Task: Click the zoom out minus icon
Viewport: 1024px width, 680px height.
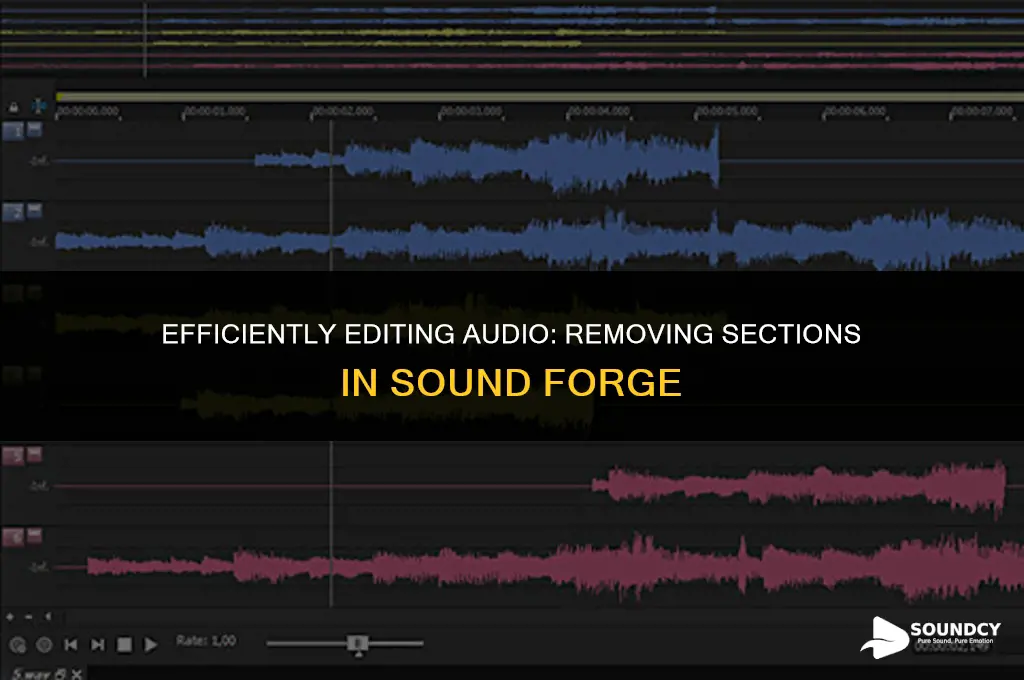Action: (x=29, y=617)
